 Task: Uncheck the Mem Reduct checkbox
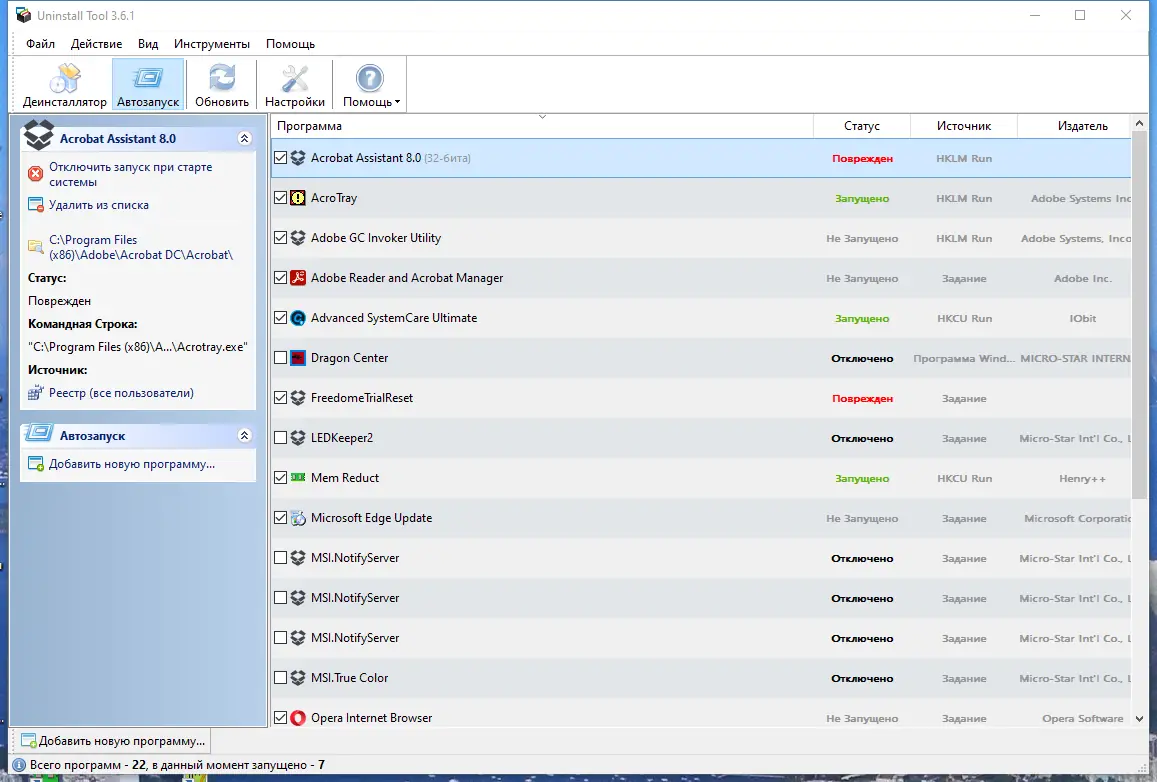[280, 477]
